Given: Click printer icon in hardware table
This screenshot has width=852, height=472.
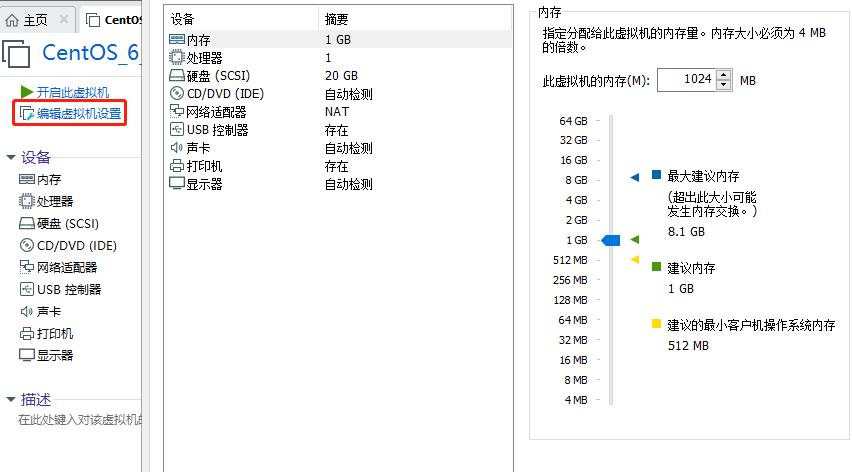Looking at the screenshot, I should [177, 166].
